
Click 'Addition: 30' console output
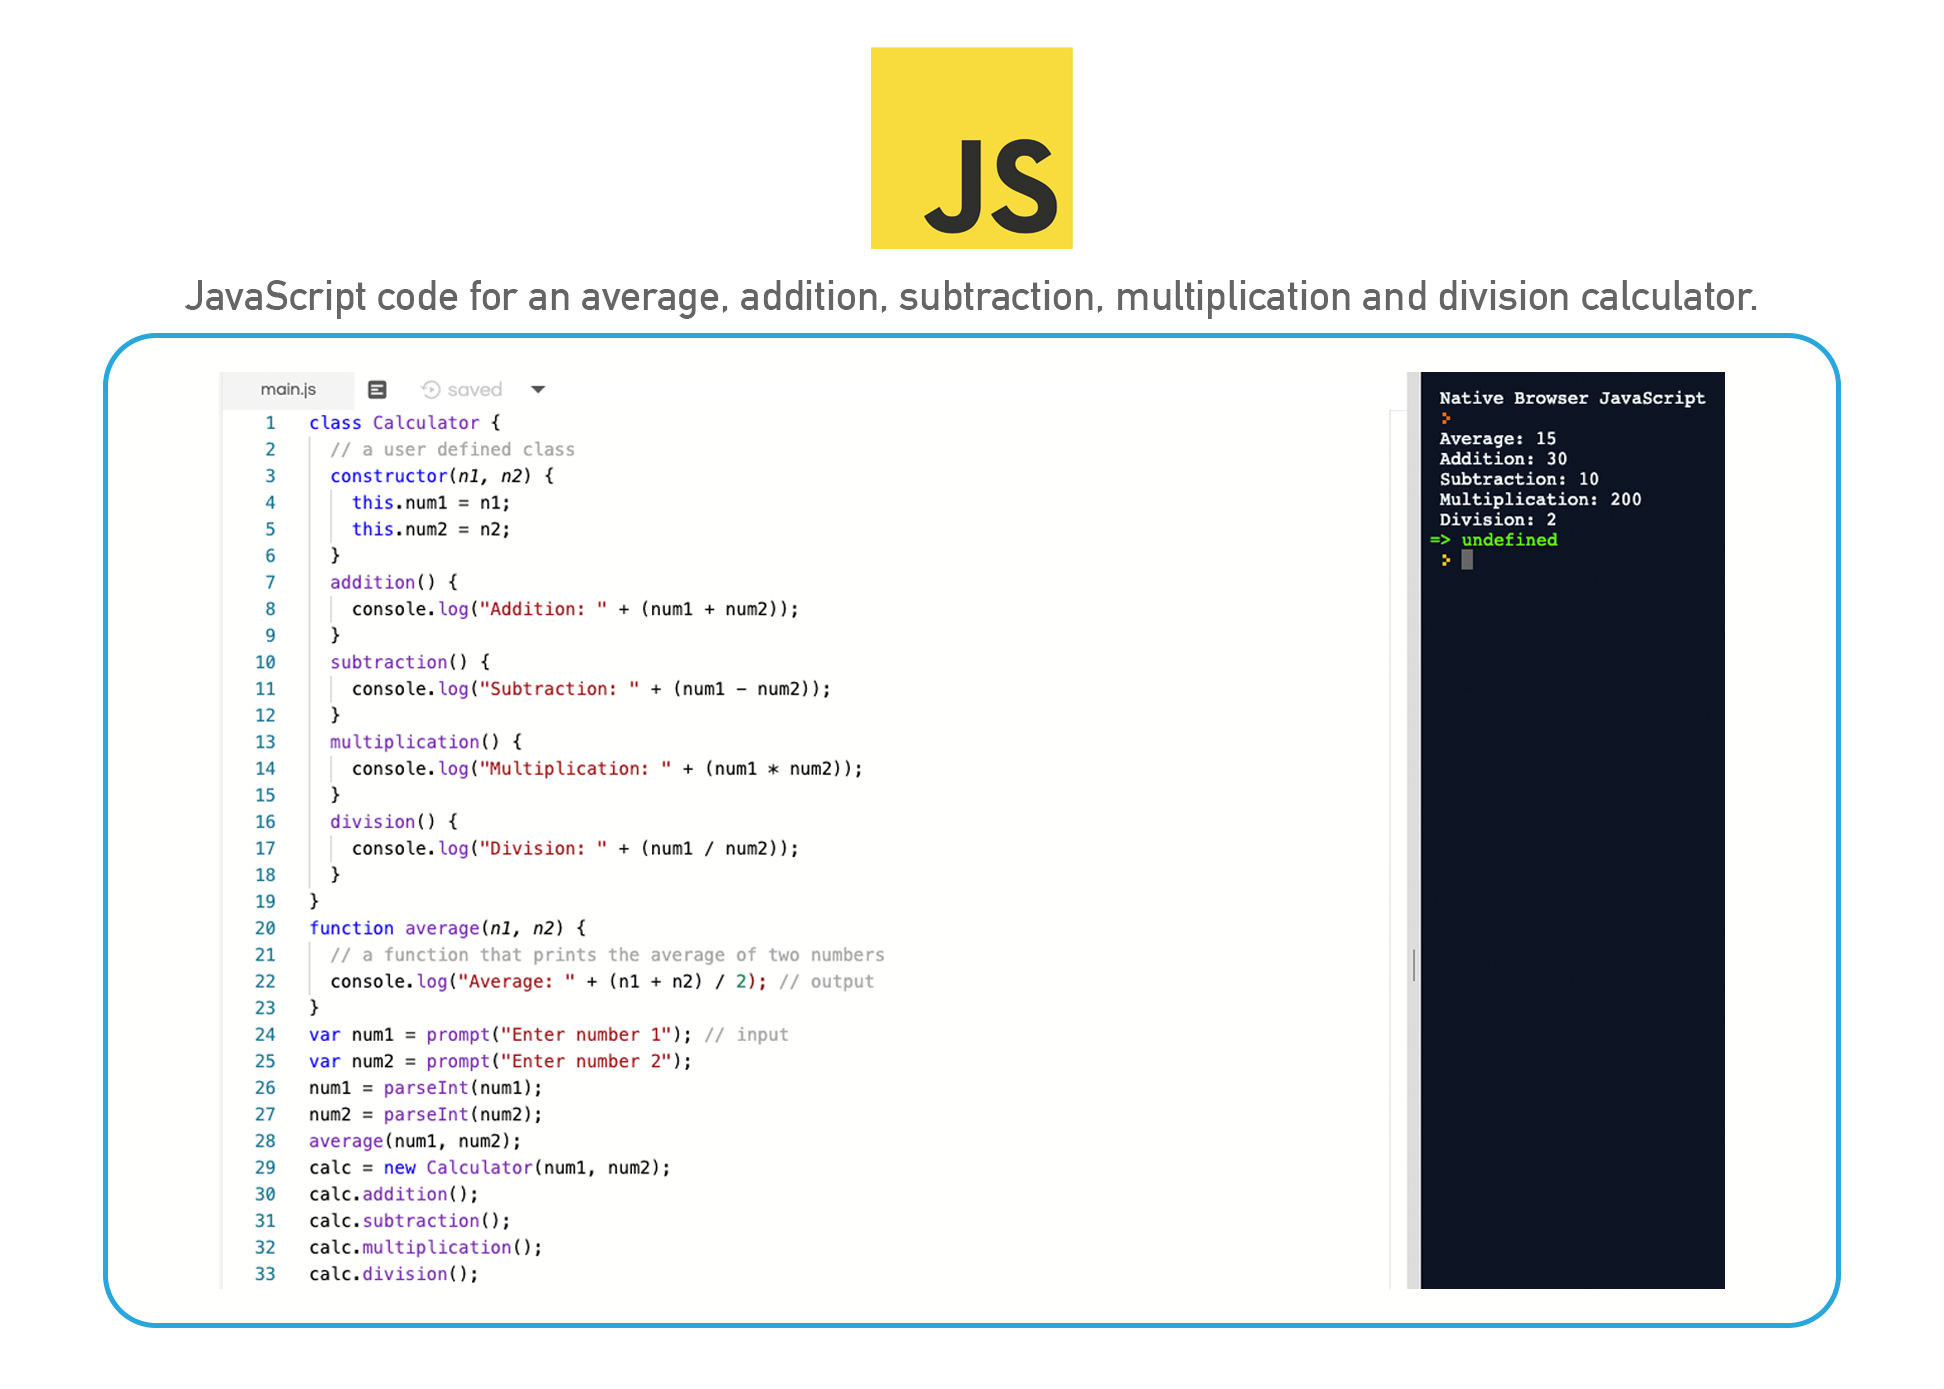point(1503,459)
